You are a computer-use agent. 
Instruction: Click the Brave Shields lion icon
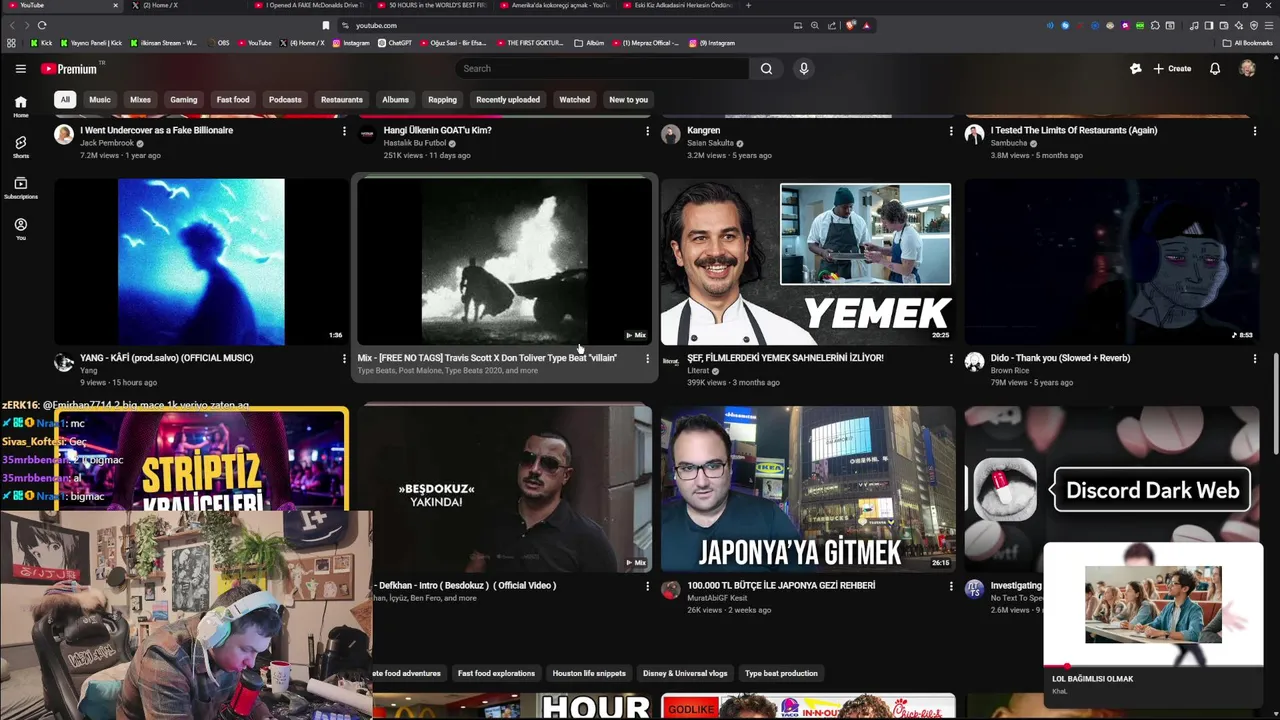tap(851, 25)
